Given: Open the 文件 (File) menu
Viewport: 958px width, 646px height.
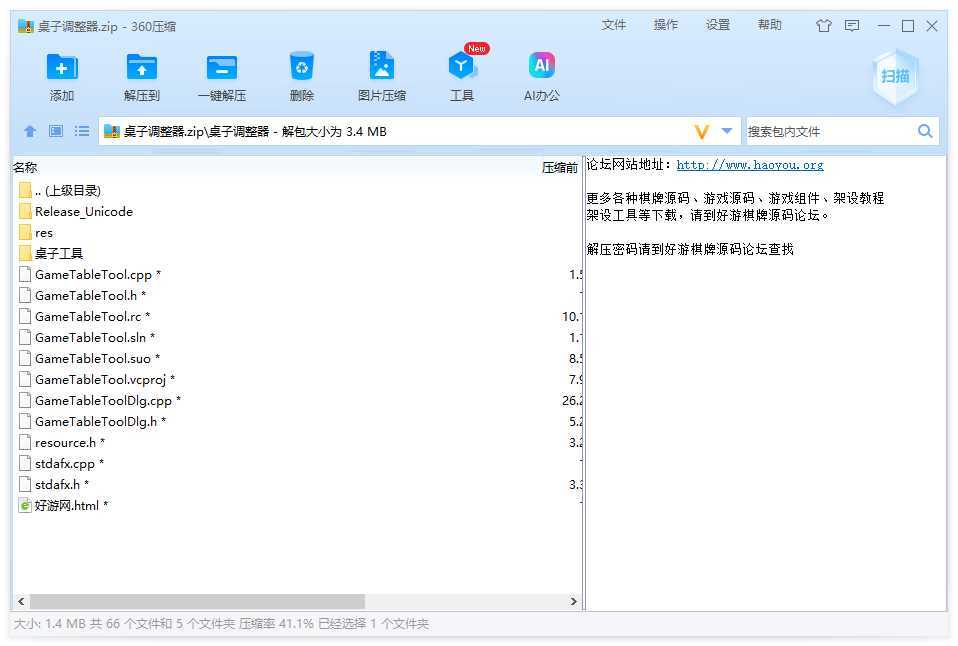Looking at the screenshot, I should [x=614, y=25].
